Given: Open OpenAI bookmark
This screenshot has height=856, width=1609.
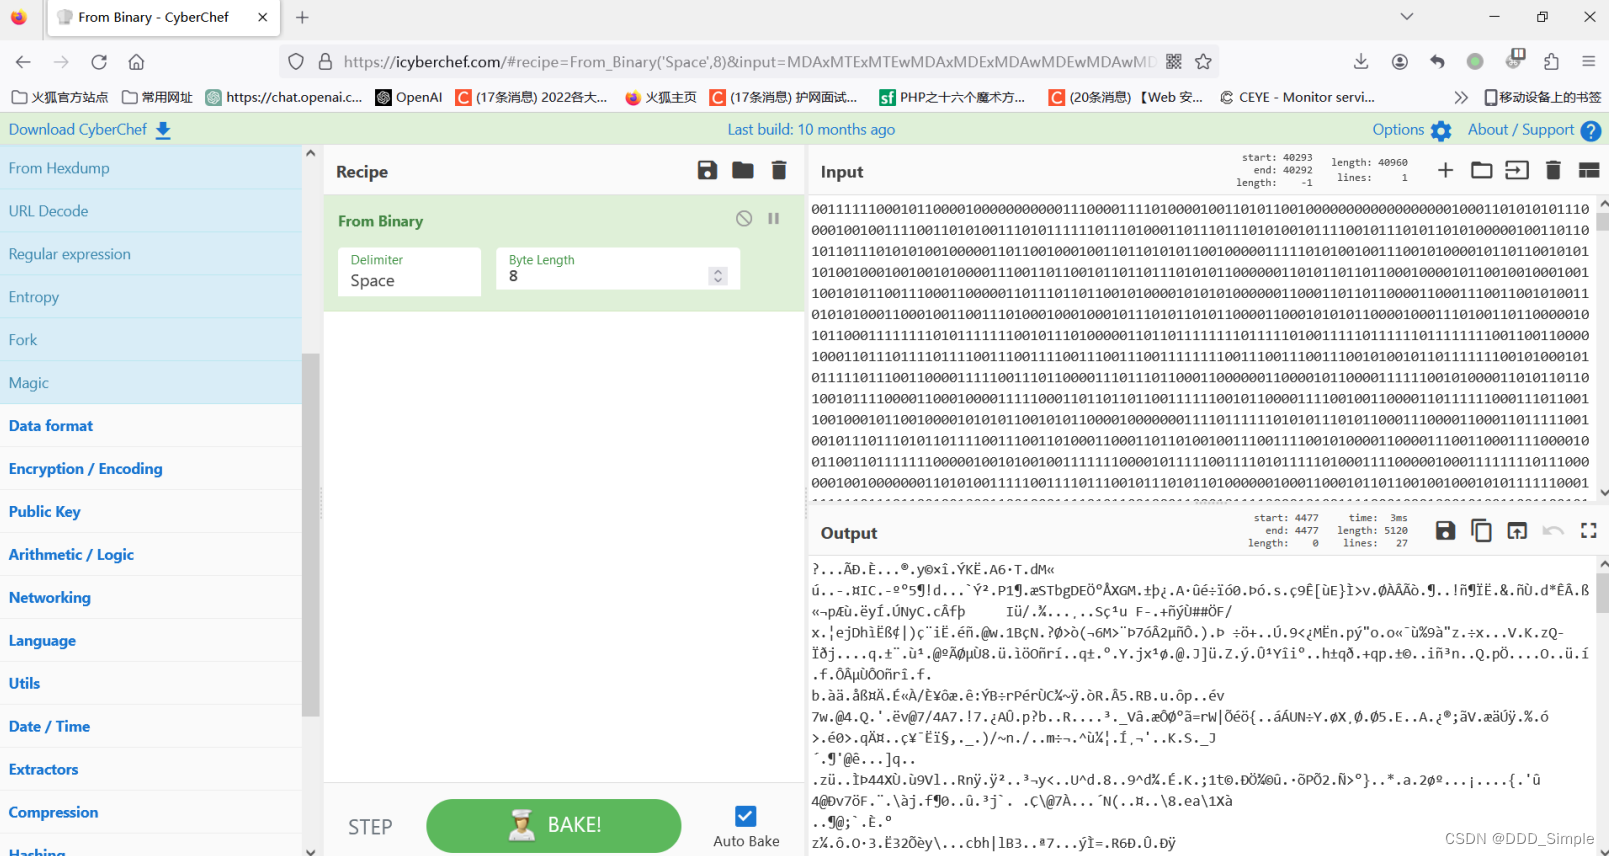Looking at the screenshot, I should (x=409, y=97).
